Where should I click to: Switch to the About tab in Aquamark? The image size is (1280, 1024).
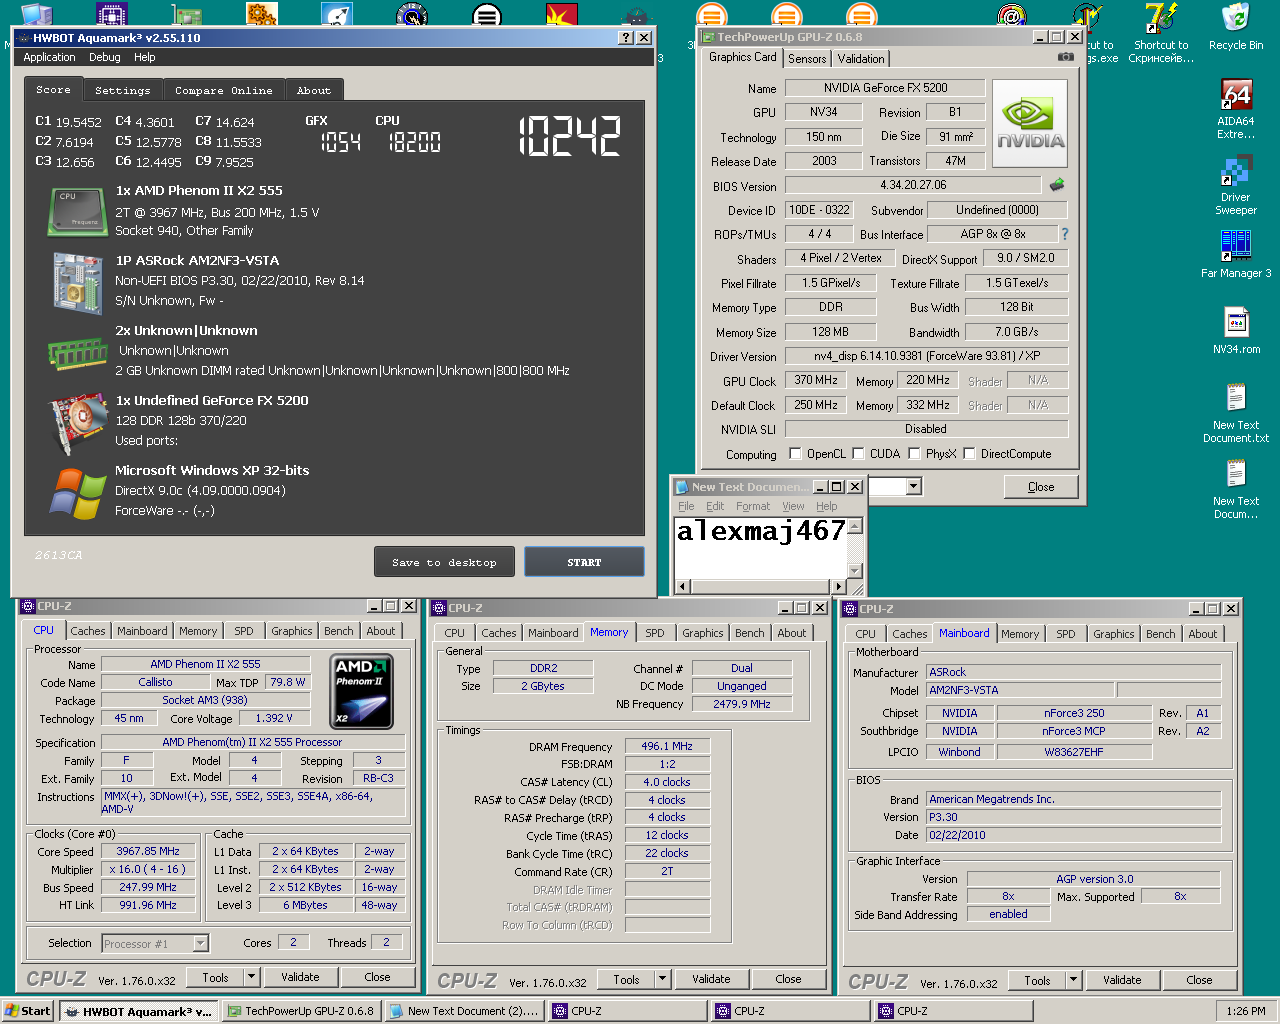(x=314, y=90)
